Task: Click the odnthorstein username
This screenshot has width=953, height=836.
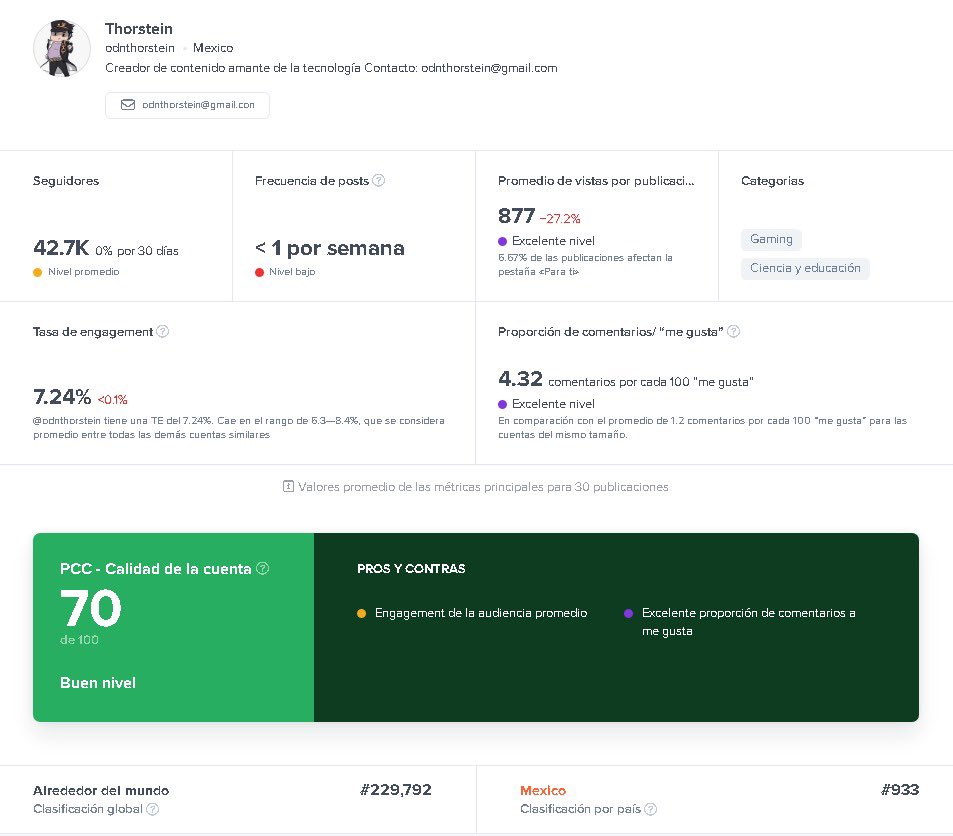Action: [140, 48]
